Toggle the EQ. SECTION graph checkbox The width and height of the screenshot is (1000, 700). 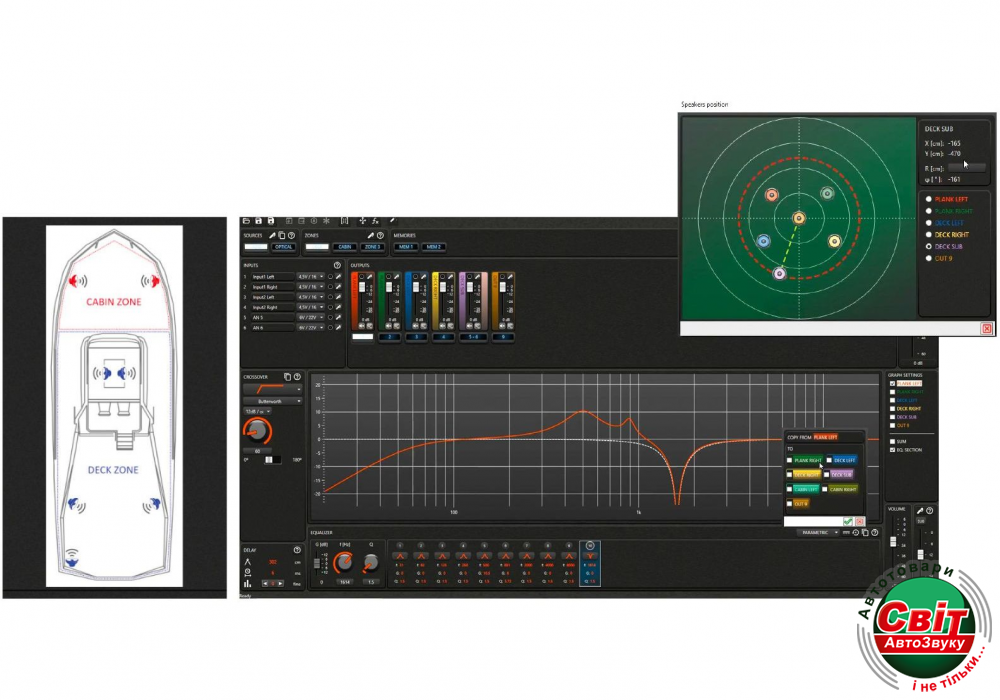pos(892,450)
